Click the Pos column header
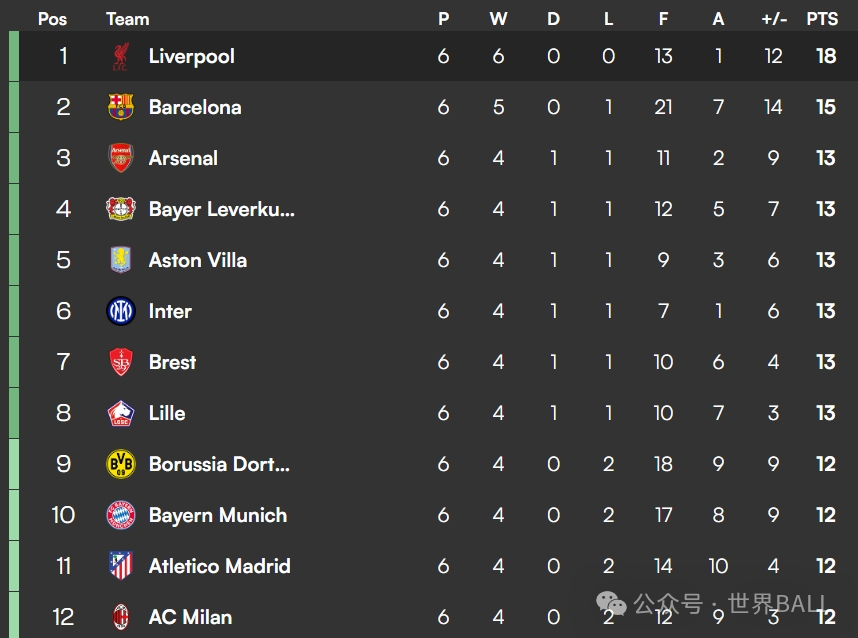Viewport: 858px width, 638px height. pos(53,19)
